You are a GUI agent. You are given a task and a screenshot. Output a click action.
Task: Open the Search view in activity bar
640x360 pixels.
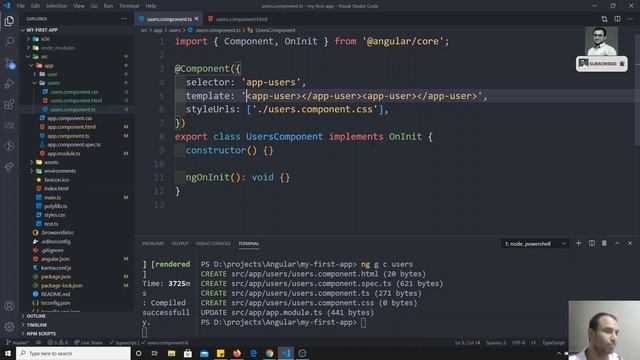pos(9,41)
